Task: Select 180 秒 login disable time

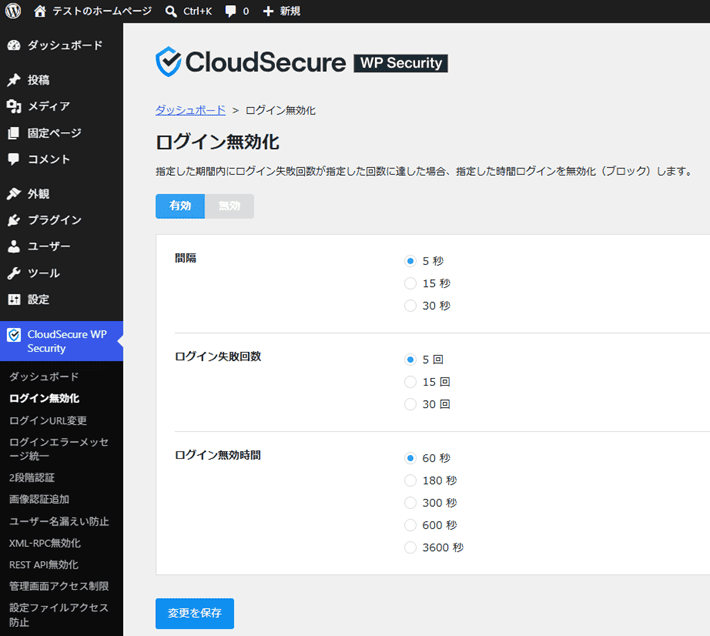Action: 410,480
